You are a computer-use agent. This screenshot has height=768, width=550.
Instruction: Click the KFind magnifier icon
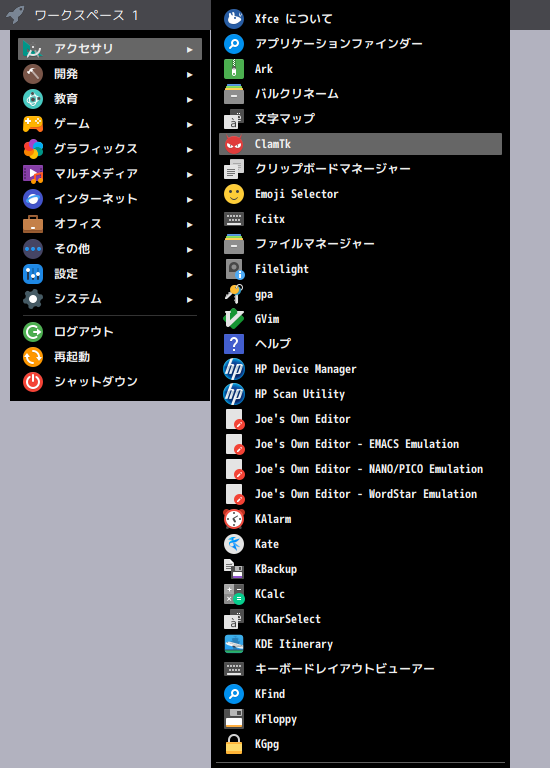[x=234, y=694]
